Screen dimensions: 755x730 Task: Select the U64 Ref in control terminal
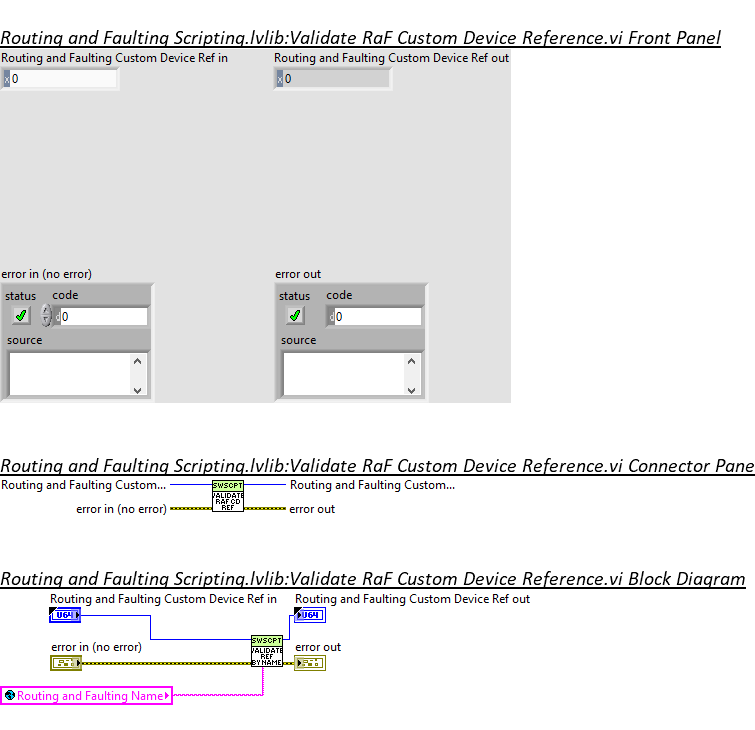point(65,615)
